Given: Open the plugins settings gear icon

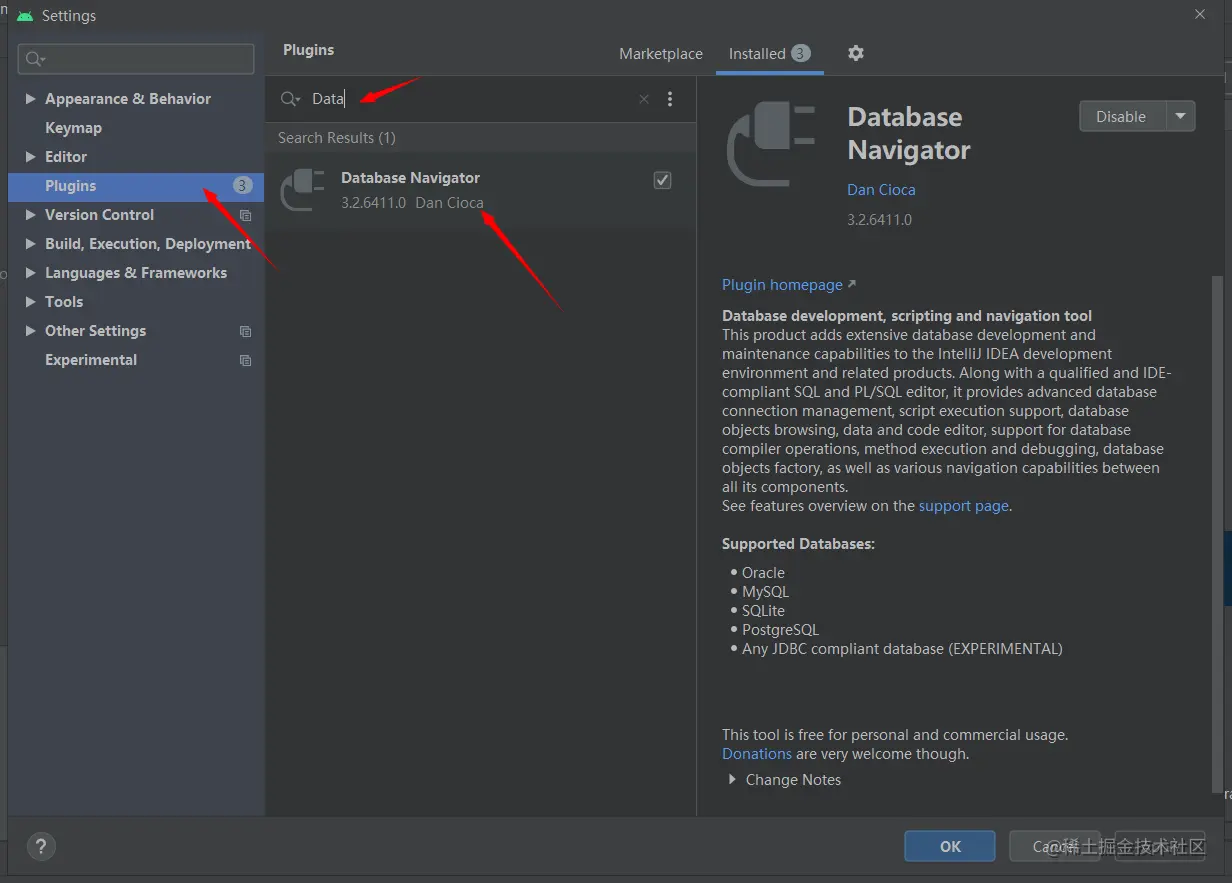Looking at the screenshot, I should click(856, 53).
